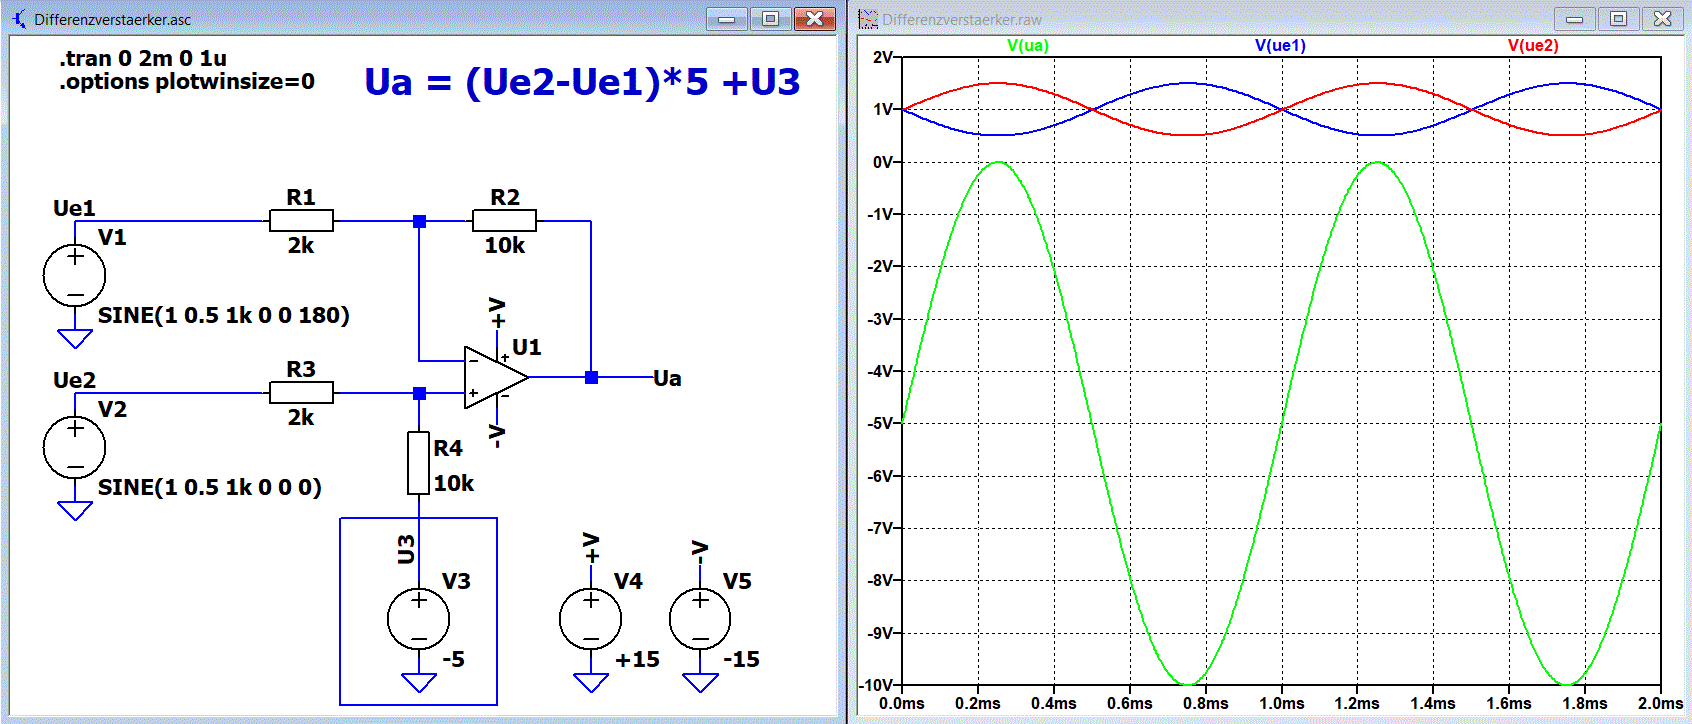1692x724 pixels.
Task: Click the 2k value under R1
Action: [301, 245]
